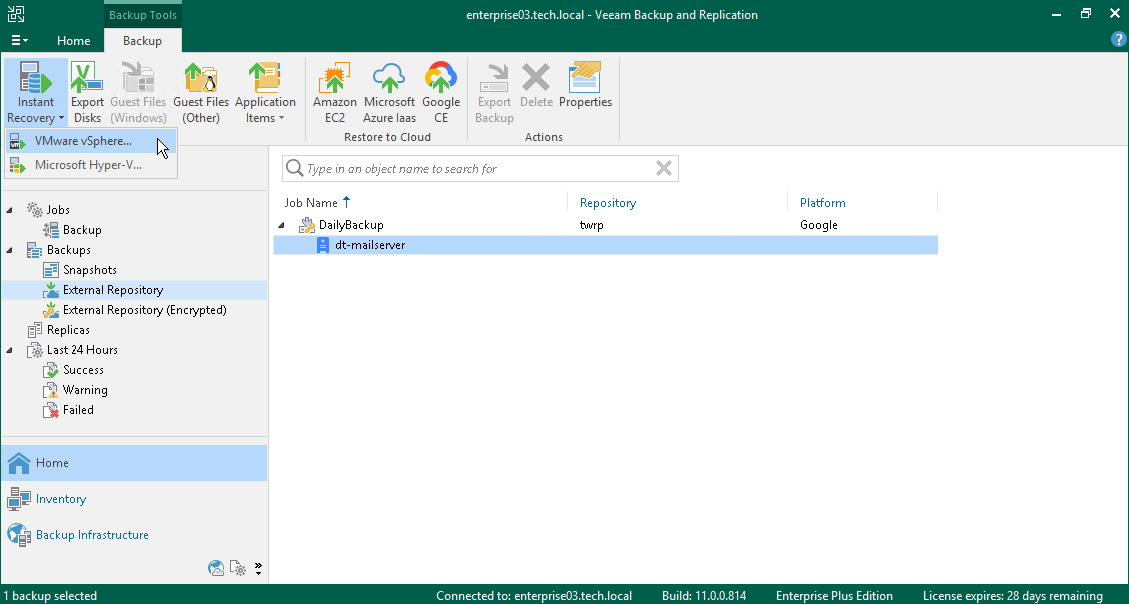
Task: Select the unencrypted External Repository tree node
Action: click(x=113, y=290)
